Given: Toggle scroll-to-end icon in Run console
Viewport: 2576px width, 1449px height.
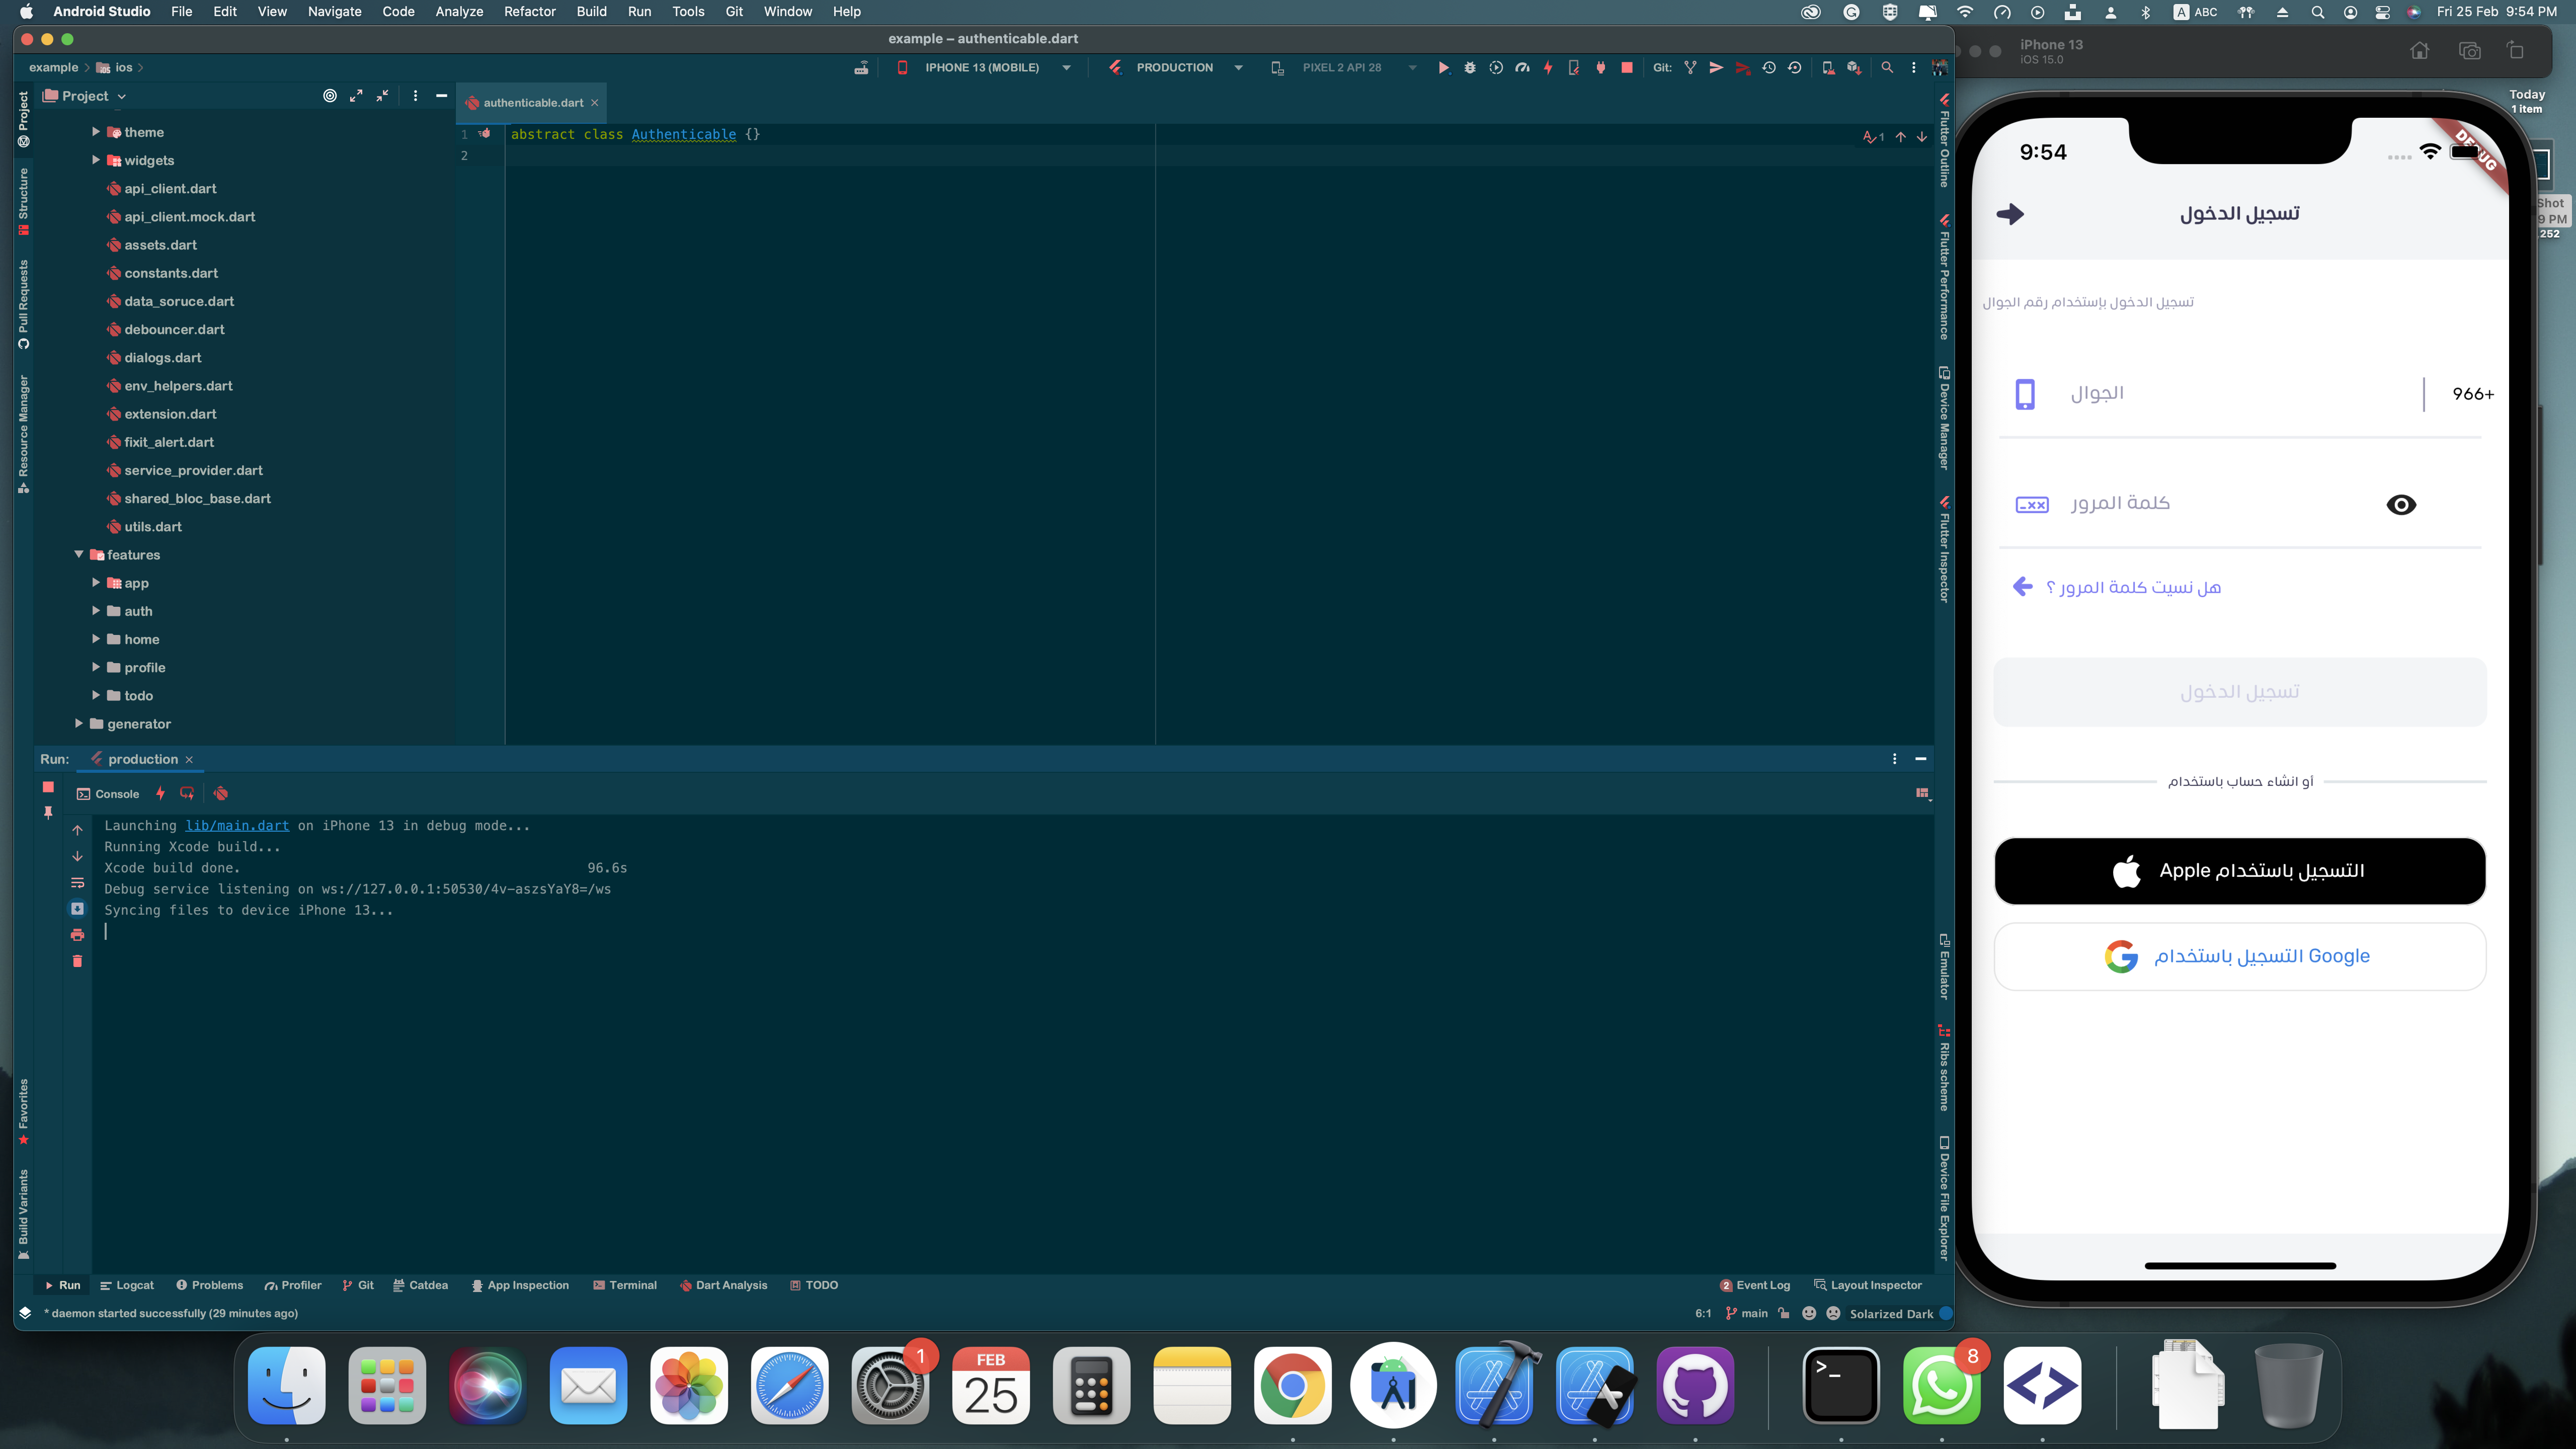Looking at the screenshot, I should tap(77, 909).
